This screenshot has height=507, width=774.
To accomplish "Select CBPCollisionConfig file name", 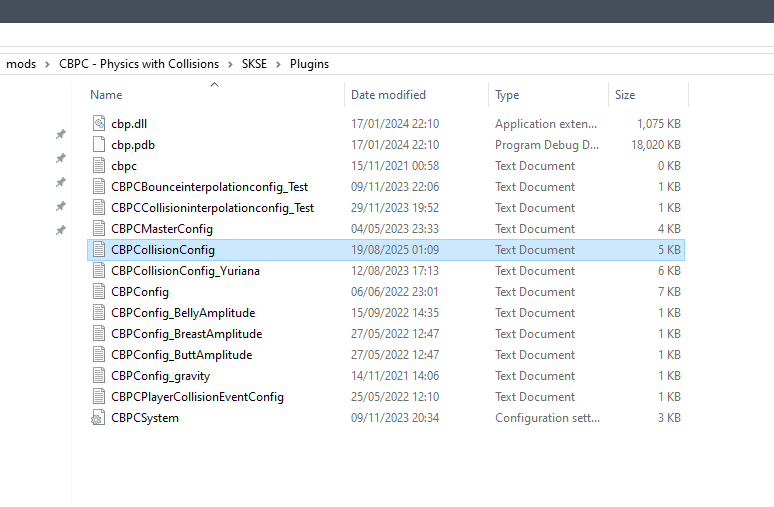I will pos(163,250).
